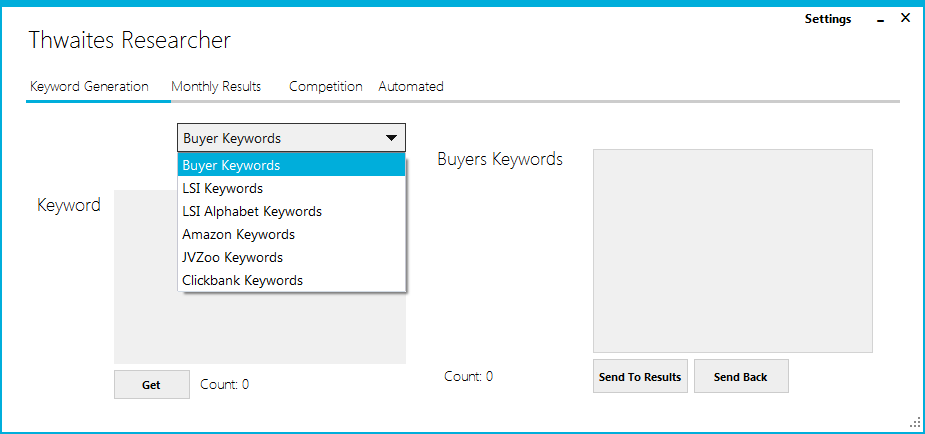This screenshot has width=925, height=434.
Task: Go to the Competition tab
Action: point(325,87)
